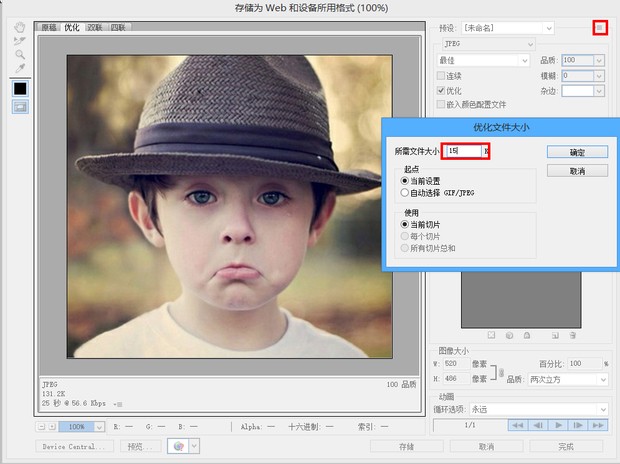Open the 品质 quality slider arrow
The width and height of the screenshot is (620, 464).
599,61
